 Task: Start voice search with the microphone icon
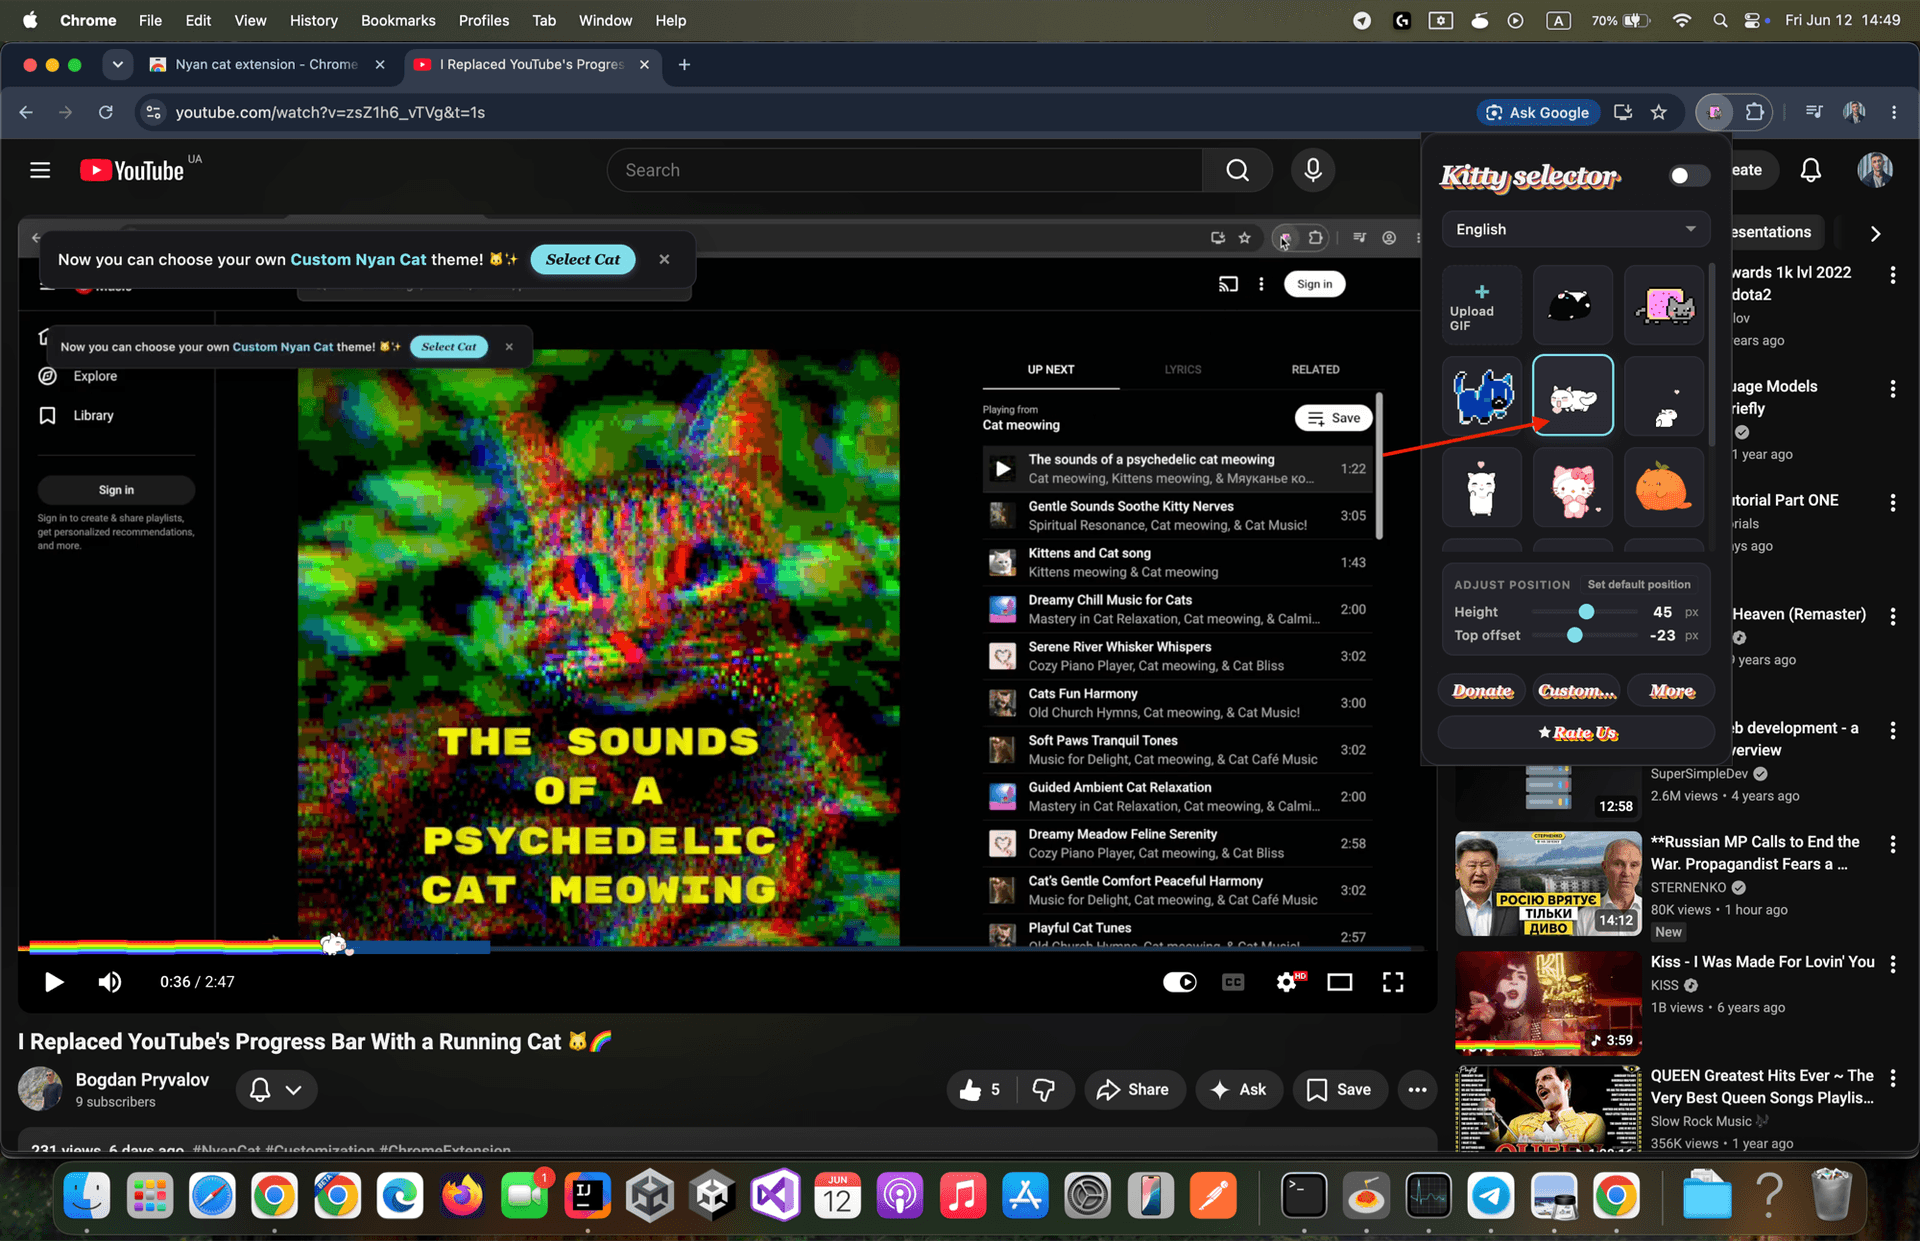pos(1313,170)
